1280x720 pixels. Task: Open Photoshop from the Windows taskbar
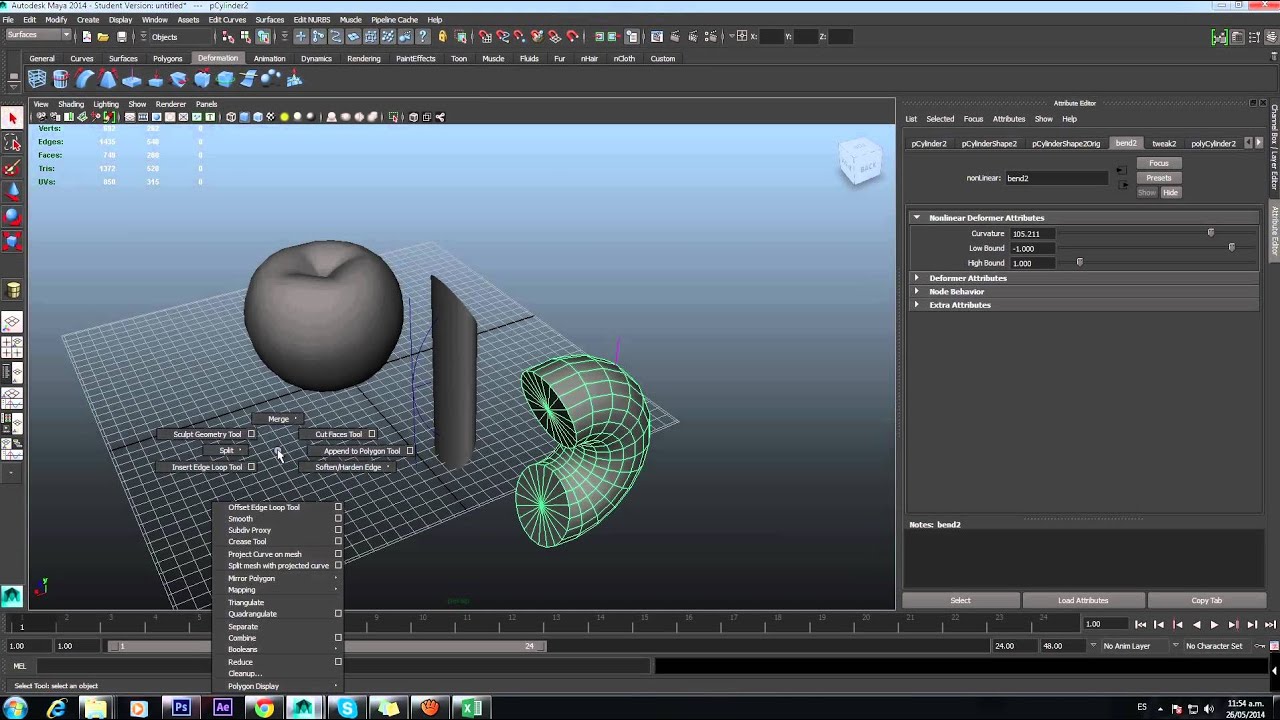tap(181, 708)
